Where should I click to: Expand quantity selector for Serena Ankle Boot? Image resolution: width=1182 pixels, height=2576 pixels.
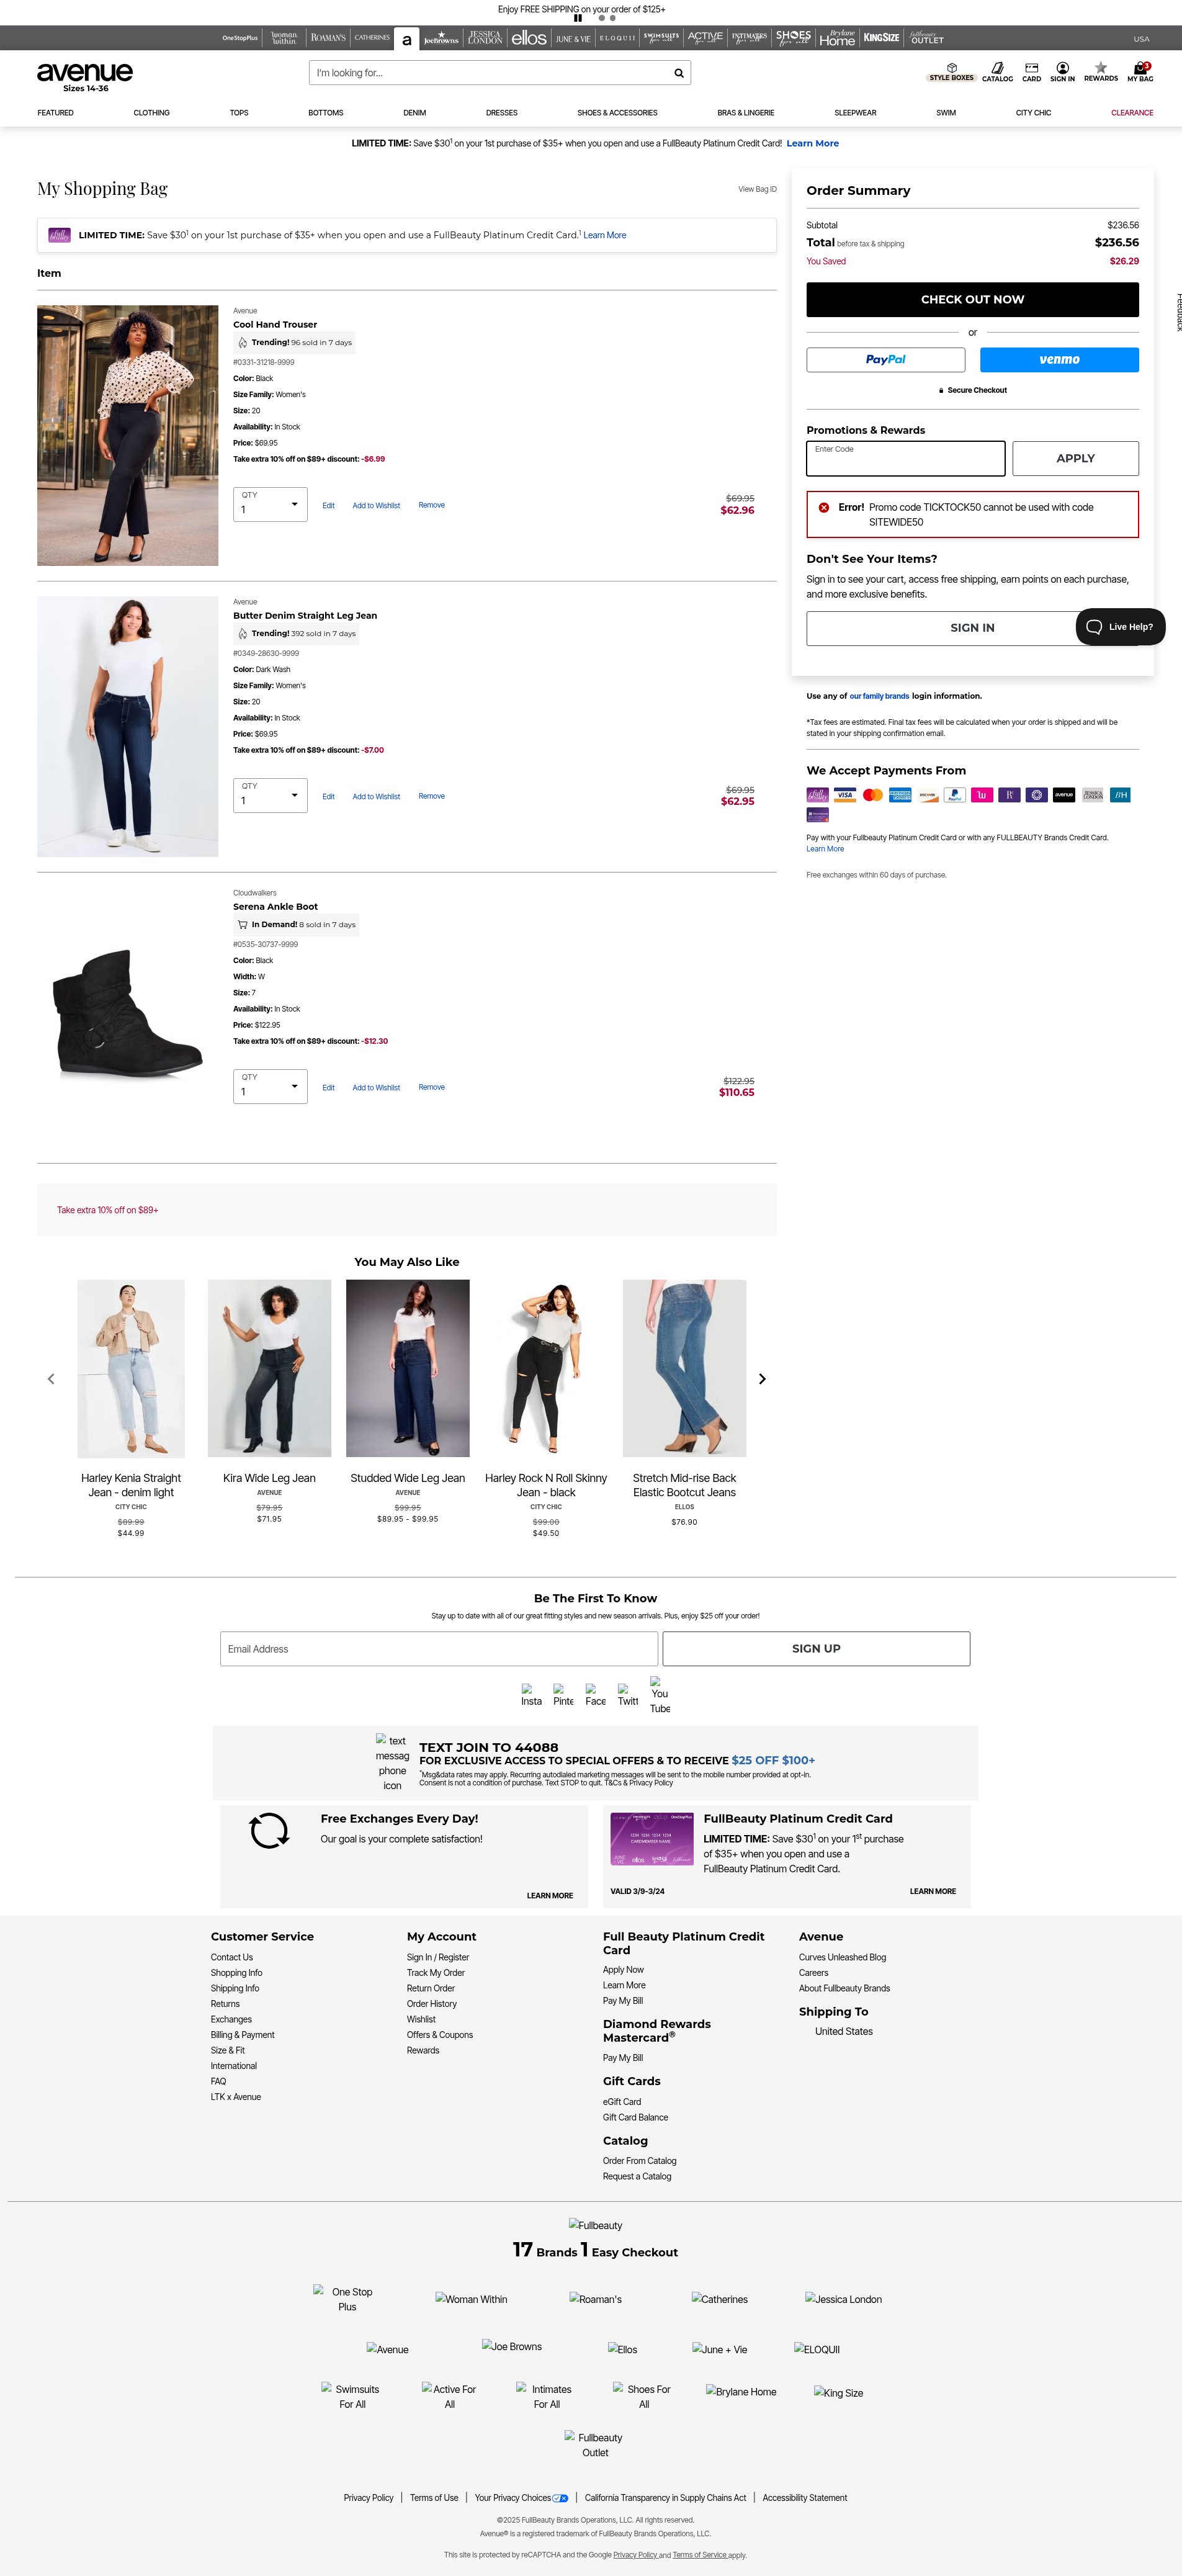coord(270,1086)
